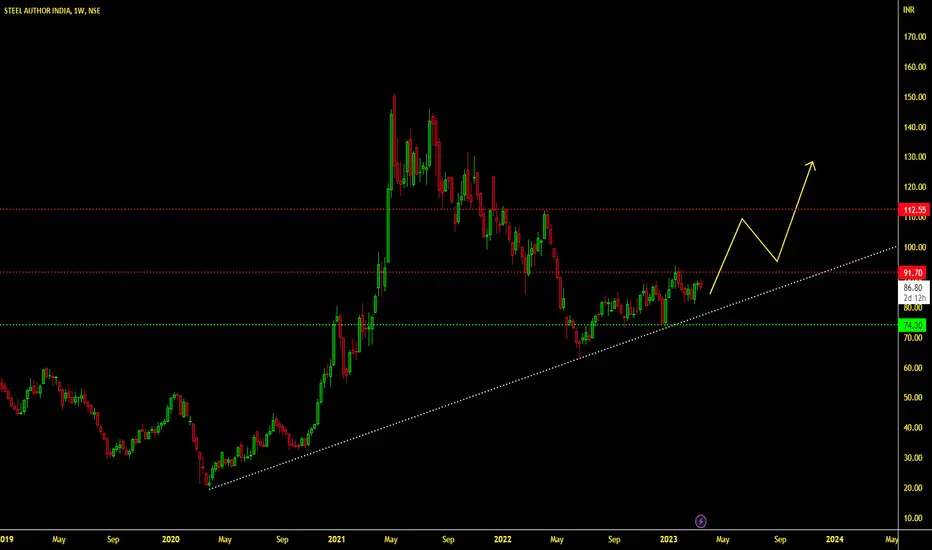Image resolution: width=932 pixels, height=550 pixels.
Task: Select the red 91.70 price label
Action: pos(912,273)
